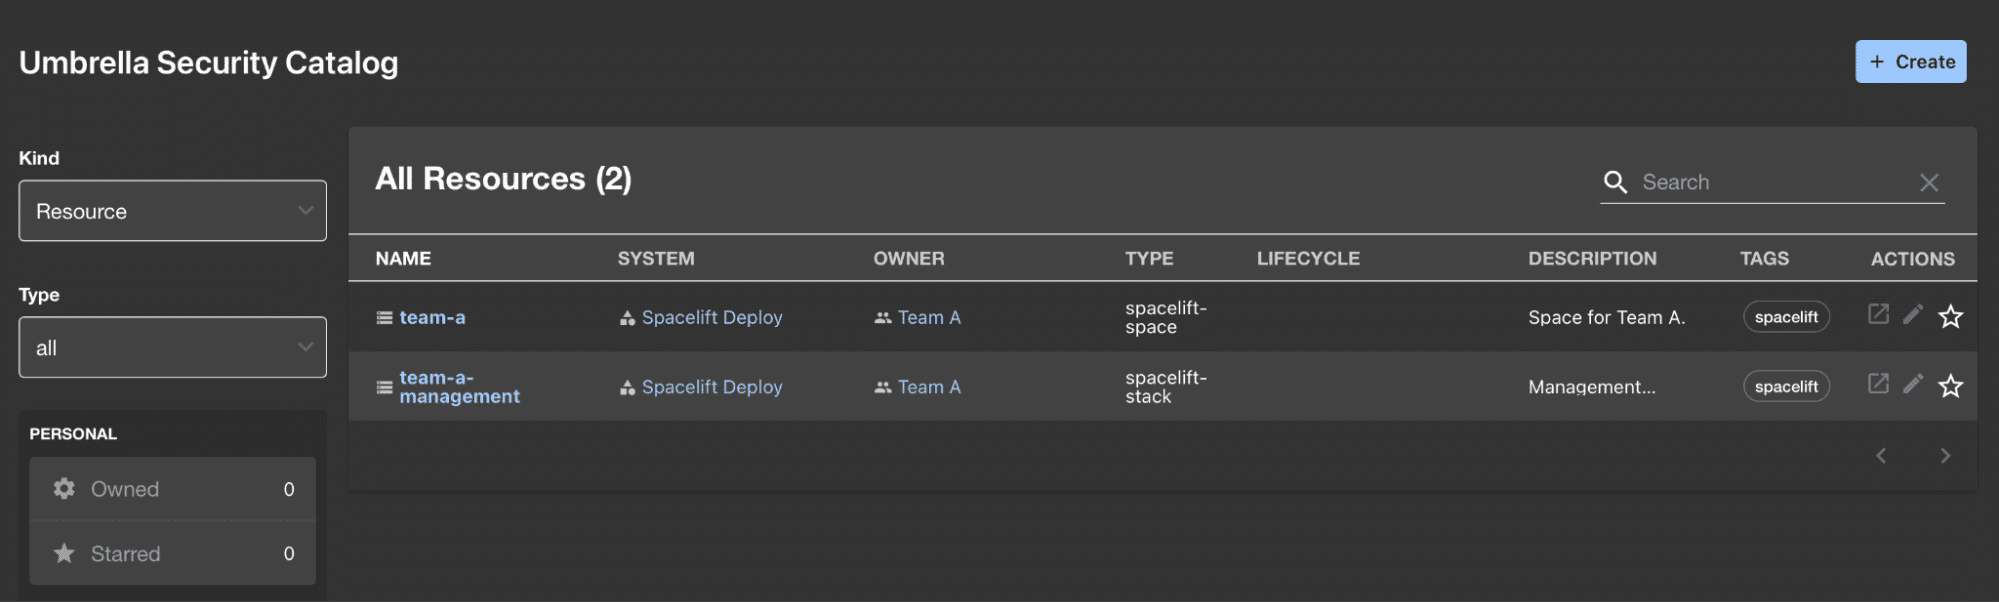Click the gear icon beside Owned
1999x603 pixels.
[x=64, y=489]
